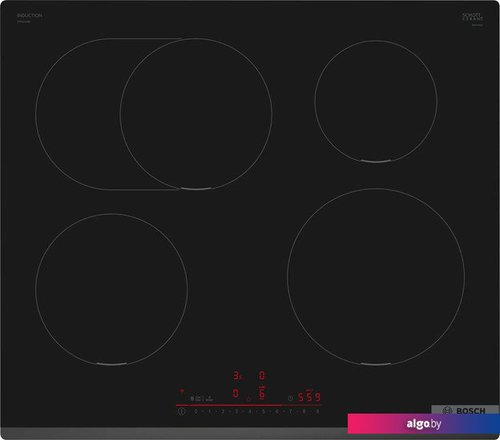Click the oval extended combi cooking zone

[x=154, y=114]
